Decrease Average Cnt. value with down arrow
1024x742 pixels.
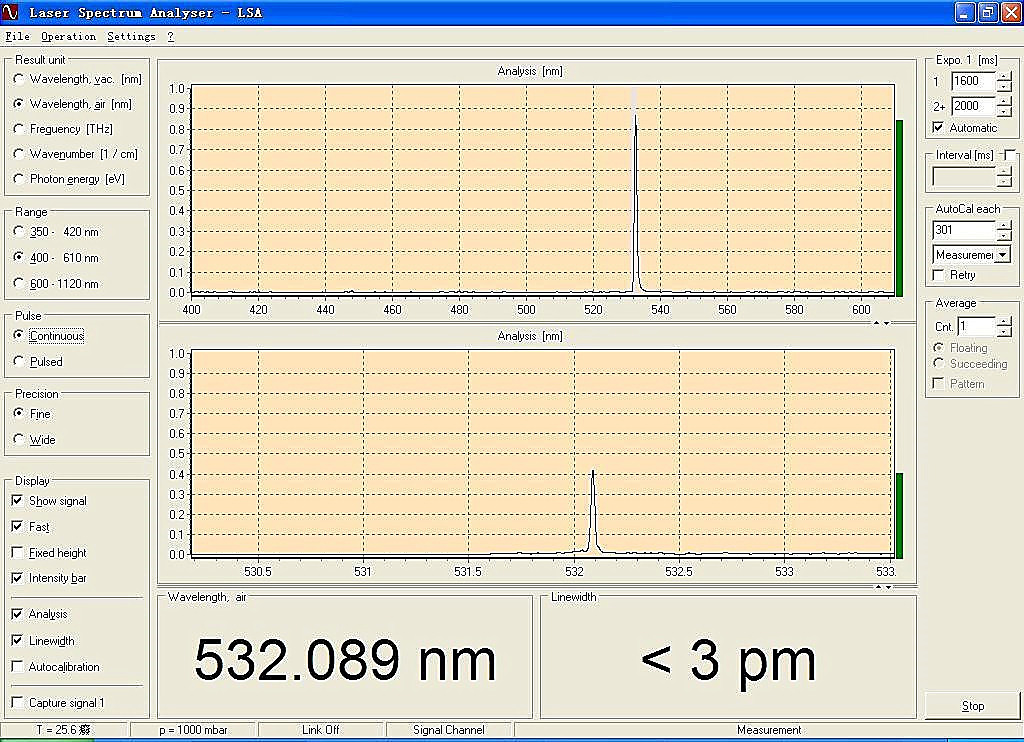[x=1004, y=332]
